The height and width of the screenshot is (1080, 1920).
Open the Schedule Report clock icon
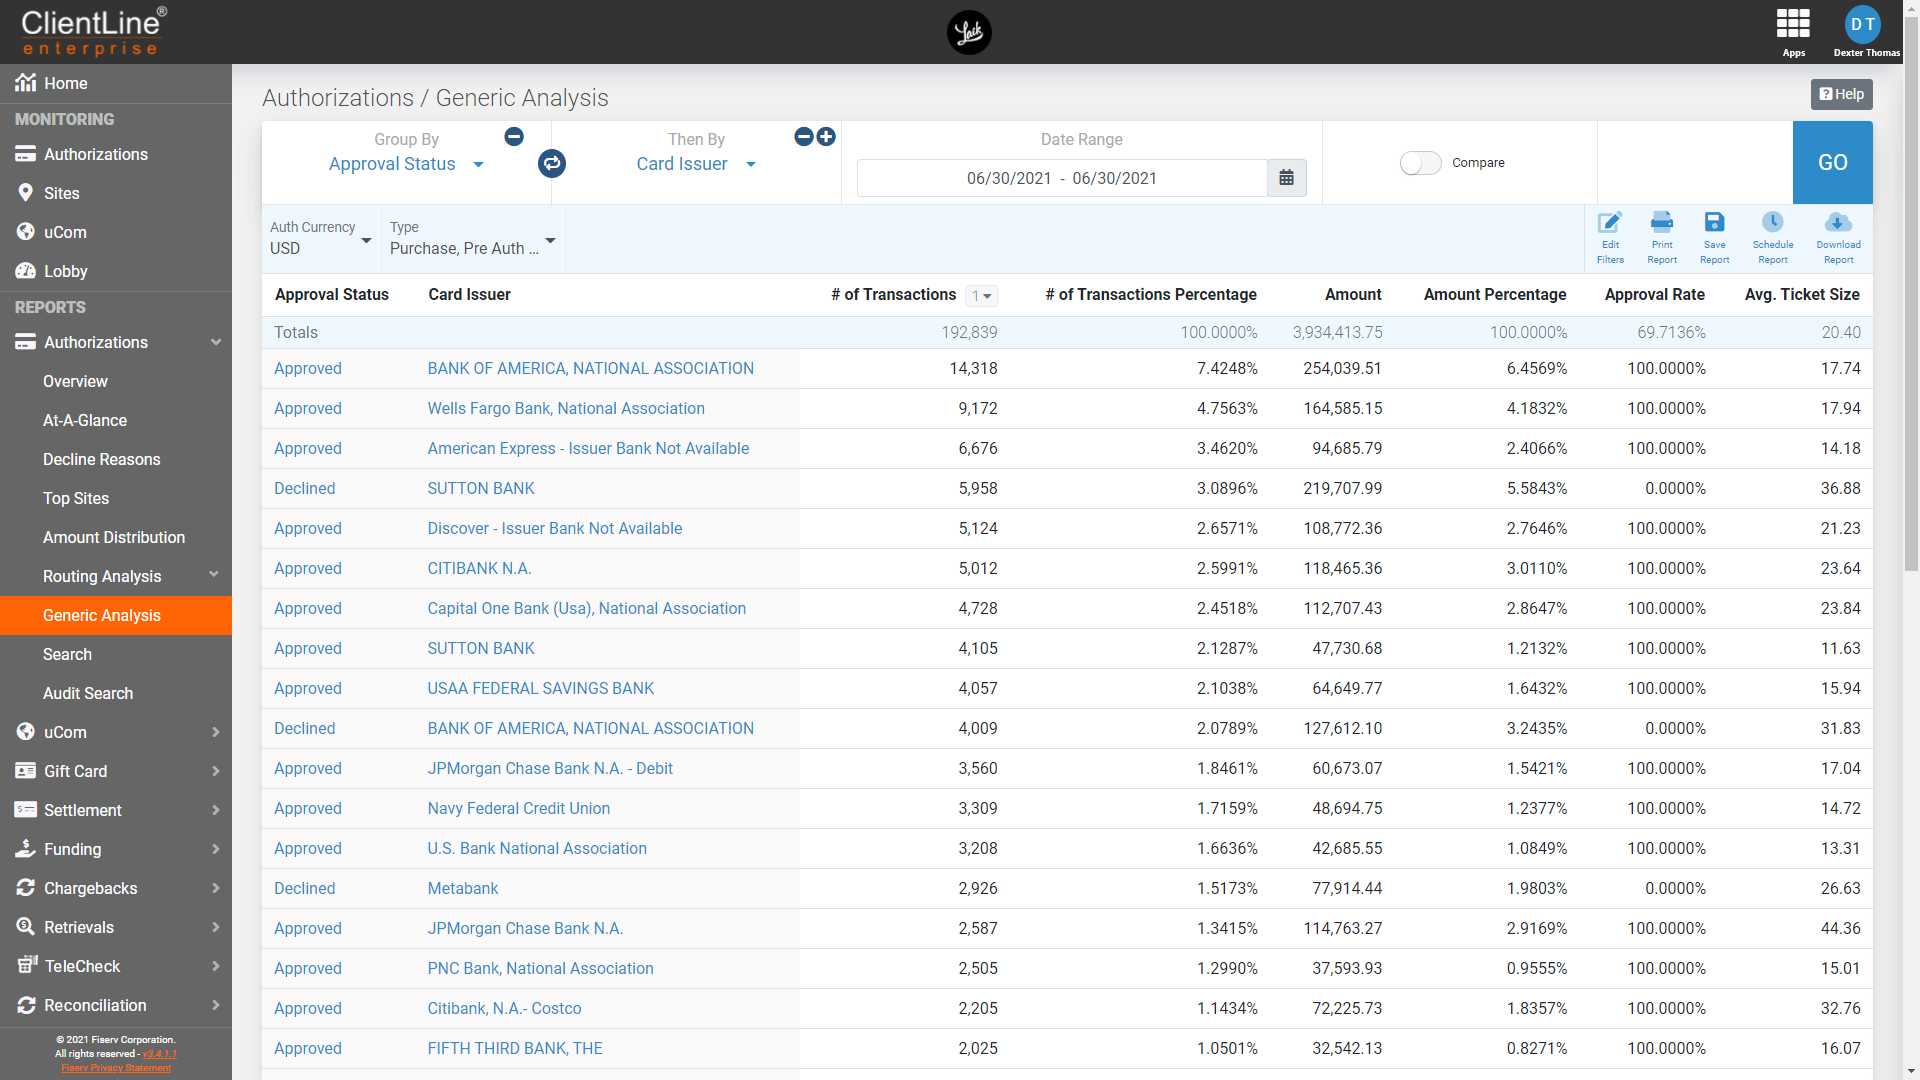click(1772, 223)
